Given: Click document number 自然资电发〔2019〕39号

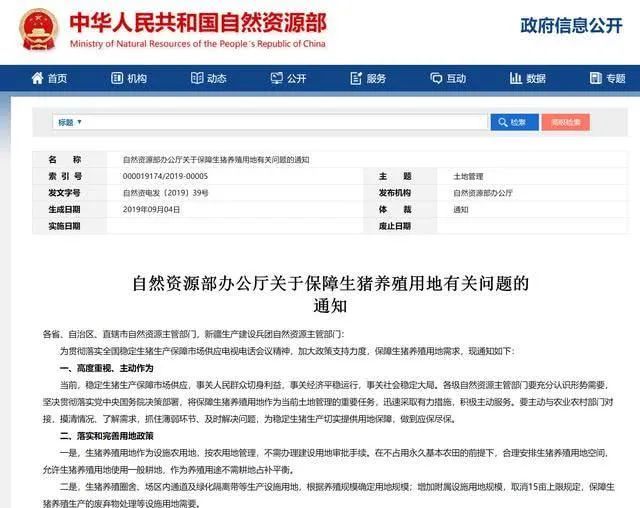Looking at the screenshot, I should pos(165,193).
